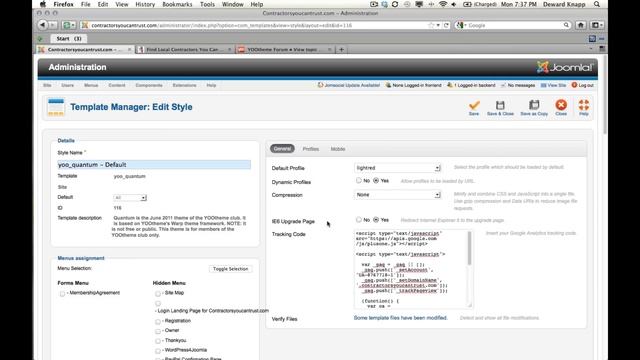Open the Content admin menu

pyautogui.click(x=117, y=85)
